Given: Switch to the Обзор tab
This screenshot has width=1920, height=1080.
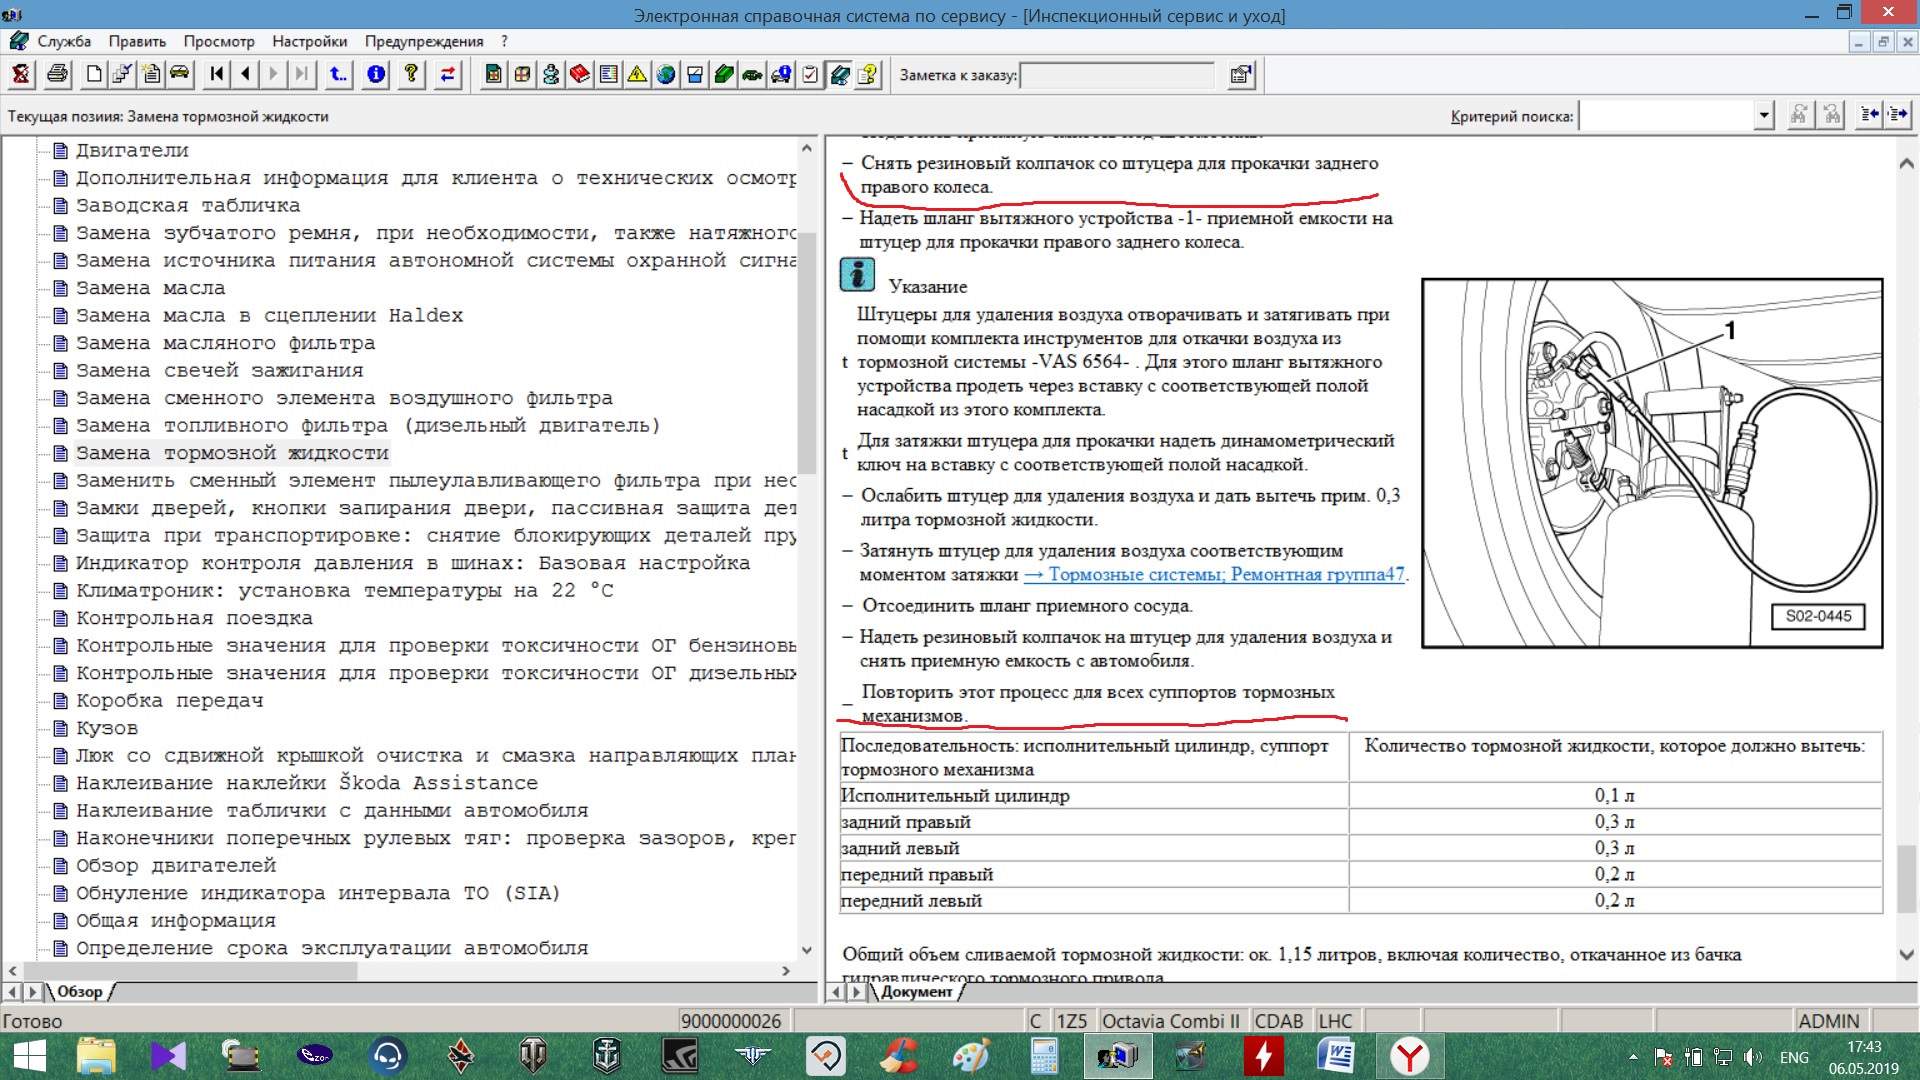Looking at the screenshot, I should pyautogui.click(x=80, y=991).
